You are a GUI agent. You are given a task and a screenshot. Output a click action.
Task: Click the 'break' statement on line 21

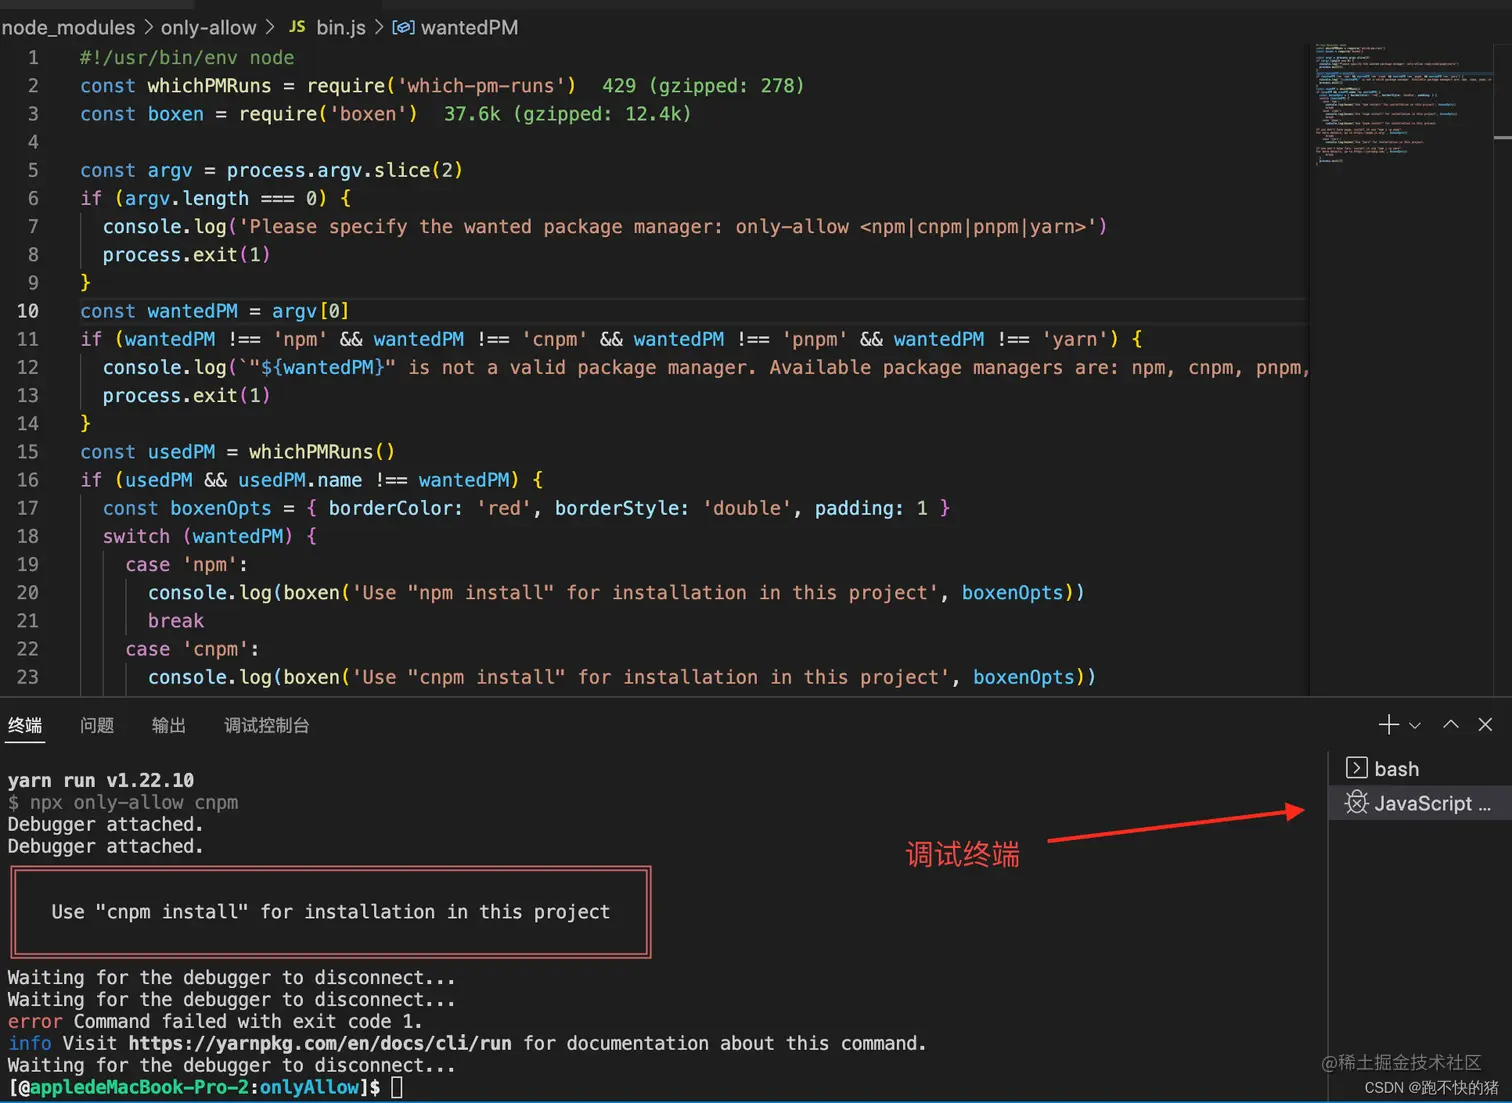[x=176, y=621]
